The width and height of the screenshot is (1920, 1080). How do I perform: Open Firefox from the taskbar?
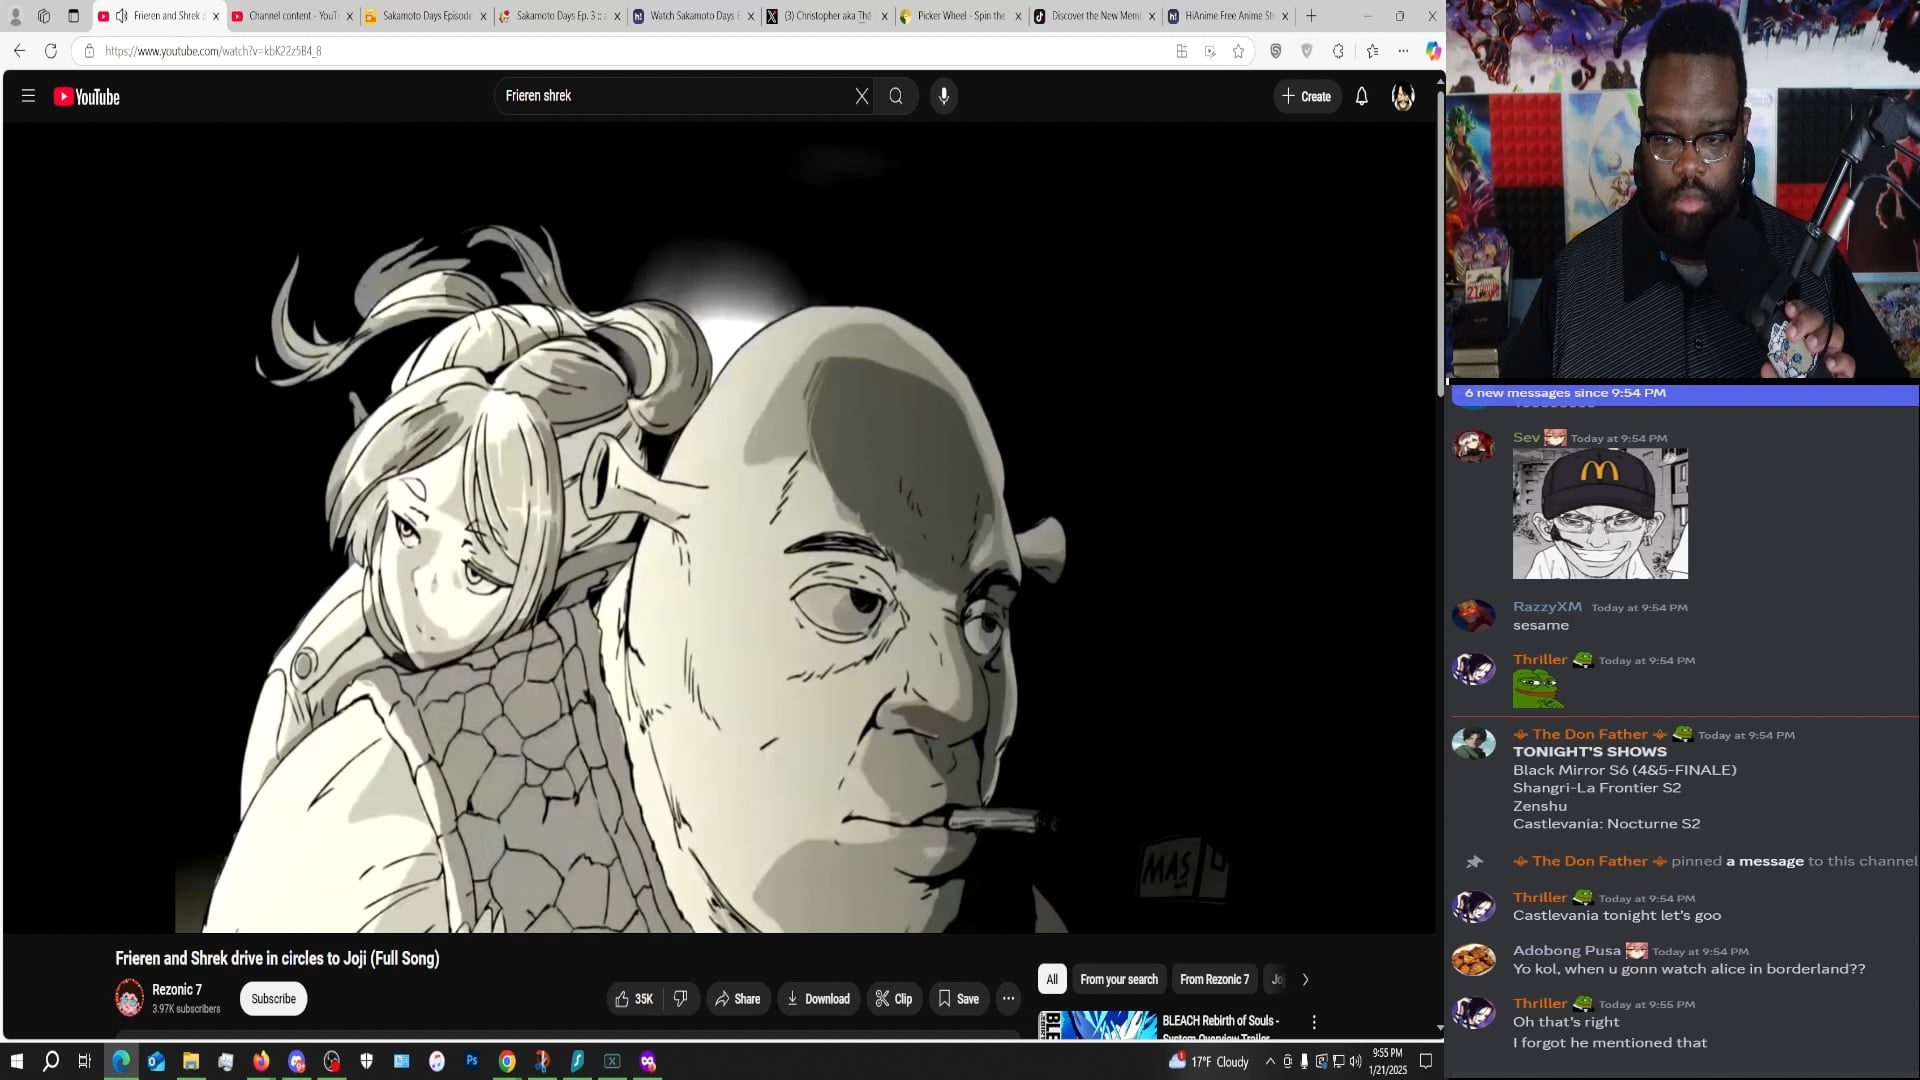click(261, 1062)
